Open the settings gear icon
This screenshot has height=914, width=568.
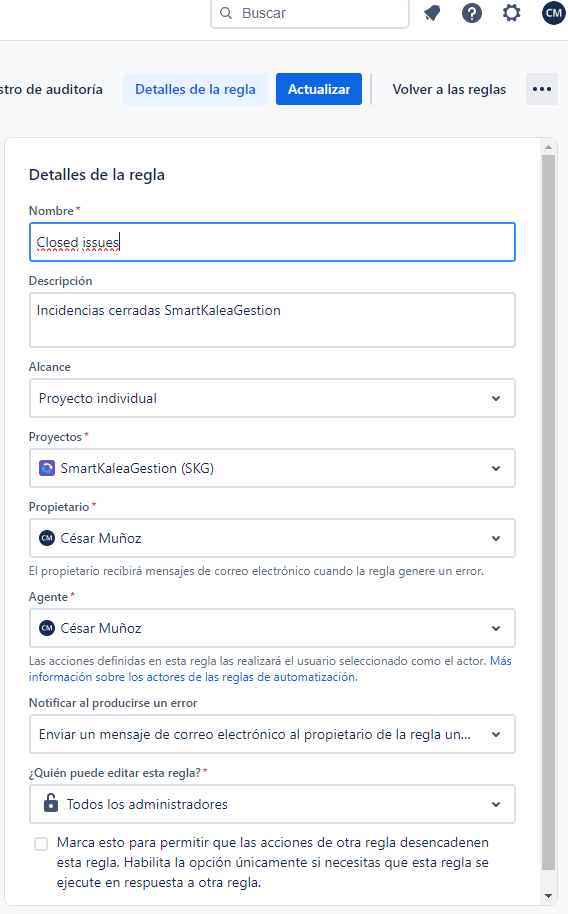point(511,13)
